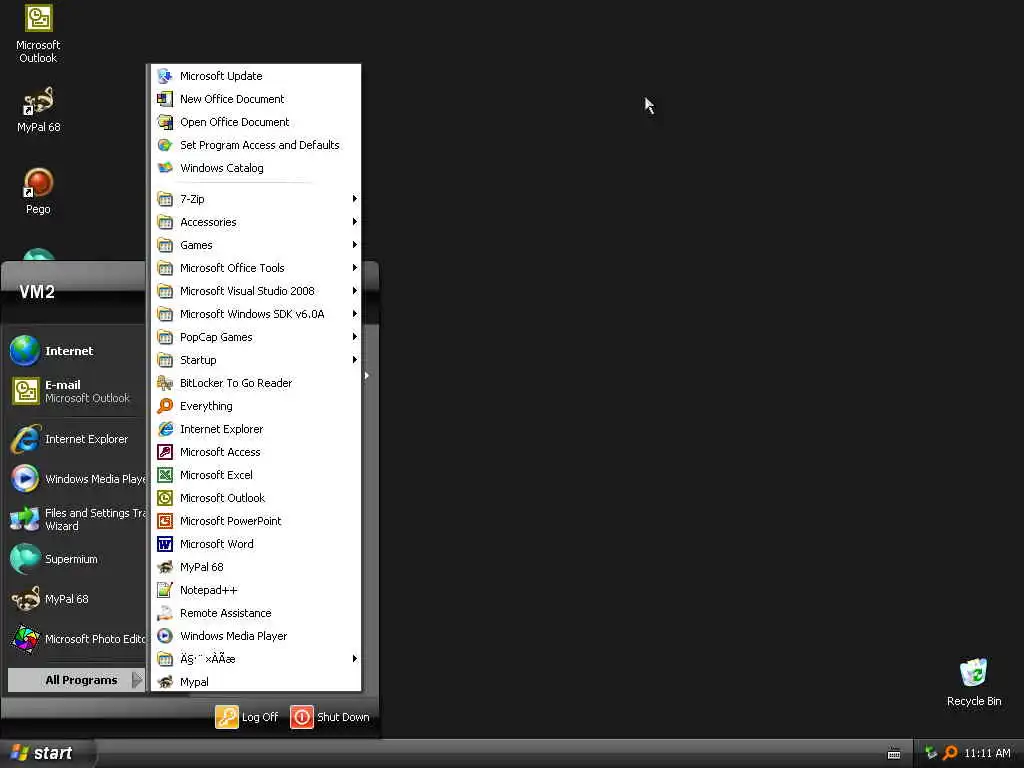
Task: Open Windows Media Player in left start panel
Action: tap(75, 479)
